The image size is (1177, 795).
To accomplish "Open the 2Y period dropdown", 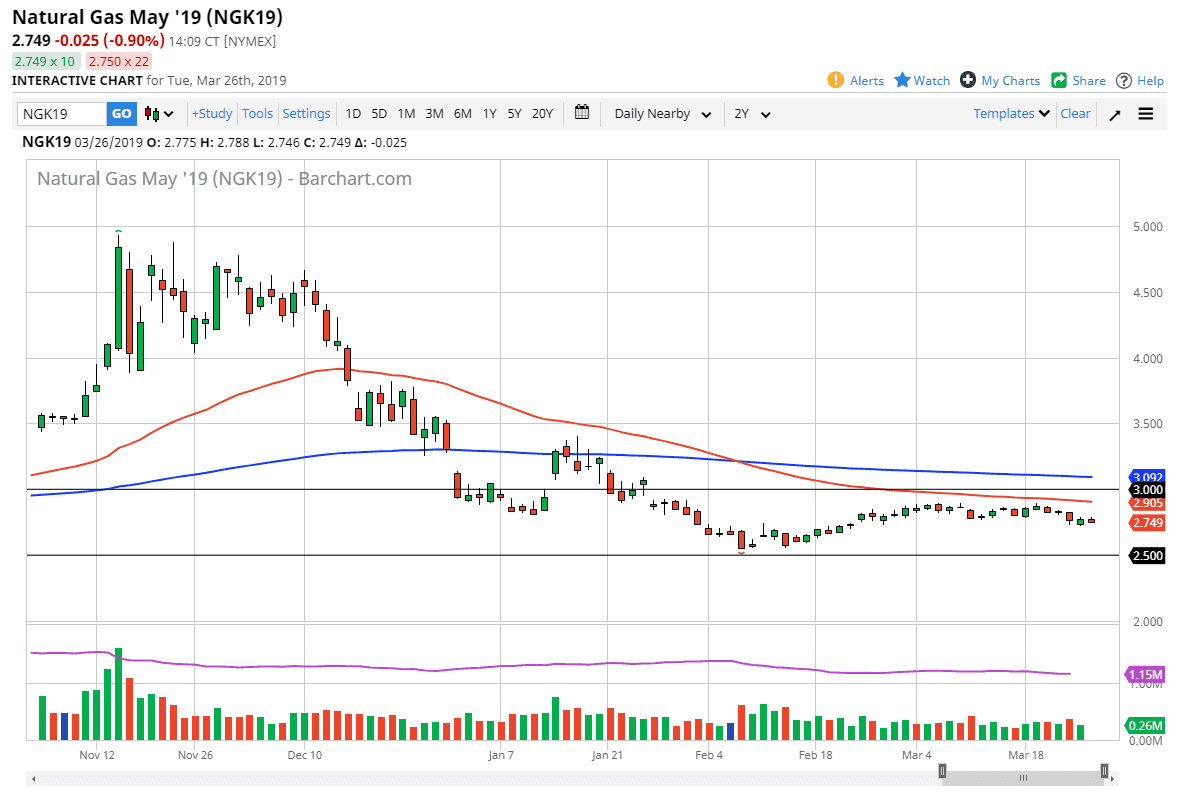I will pyautogui.click(x=753, y=114).
